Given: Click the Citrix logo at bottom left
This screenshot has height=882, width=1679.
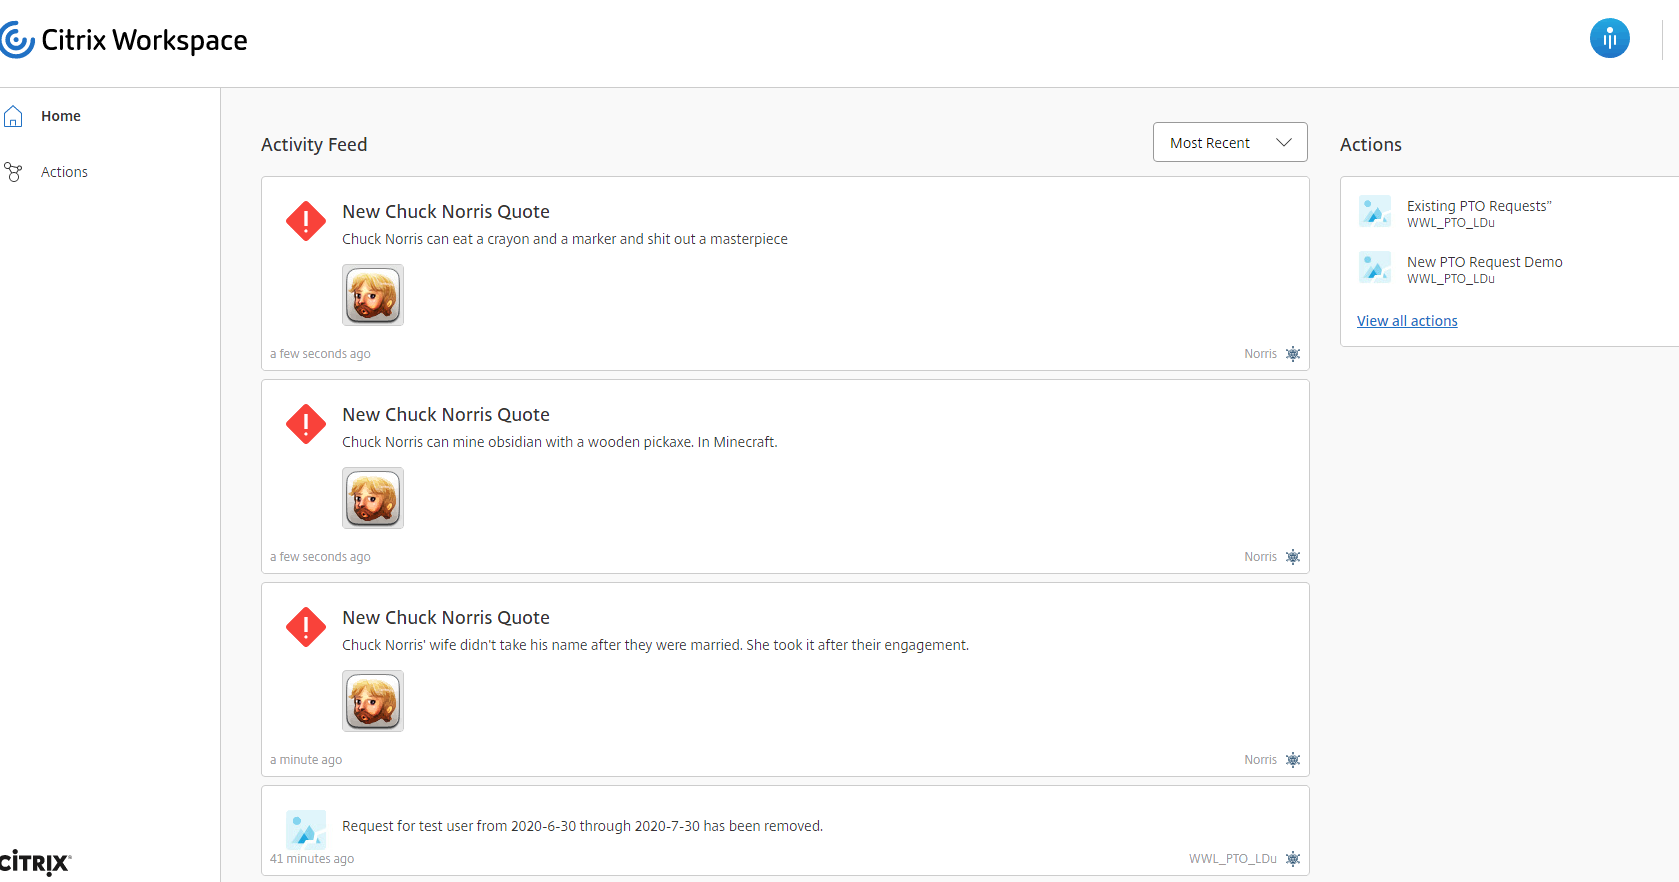Looking at the screenshot, I should click(36, 862).
